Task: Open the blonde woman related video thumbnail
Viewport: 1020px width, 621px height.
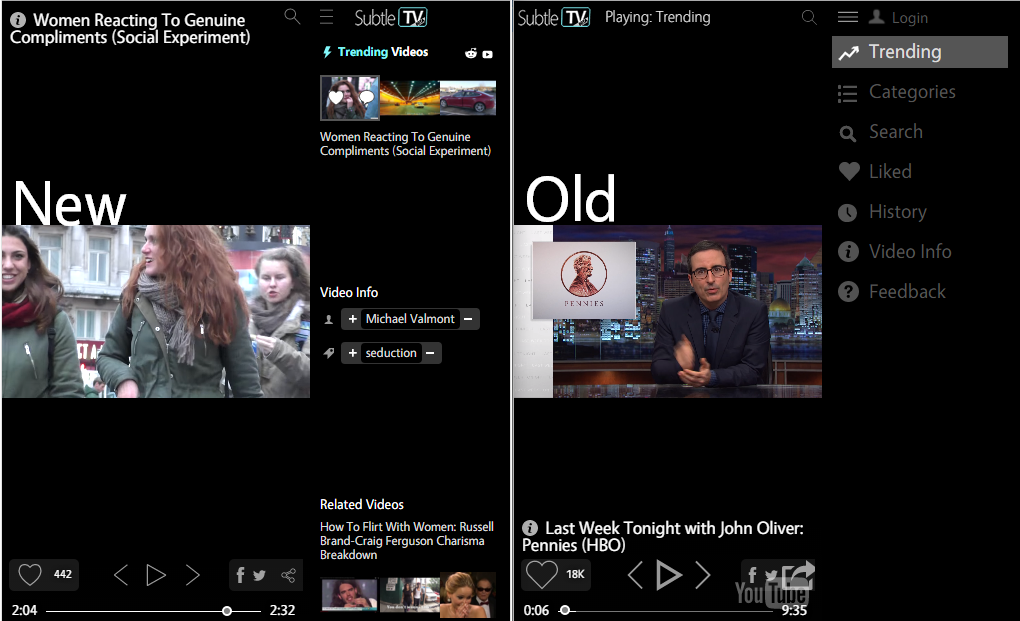Action: (x=468, y=595)
